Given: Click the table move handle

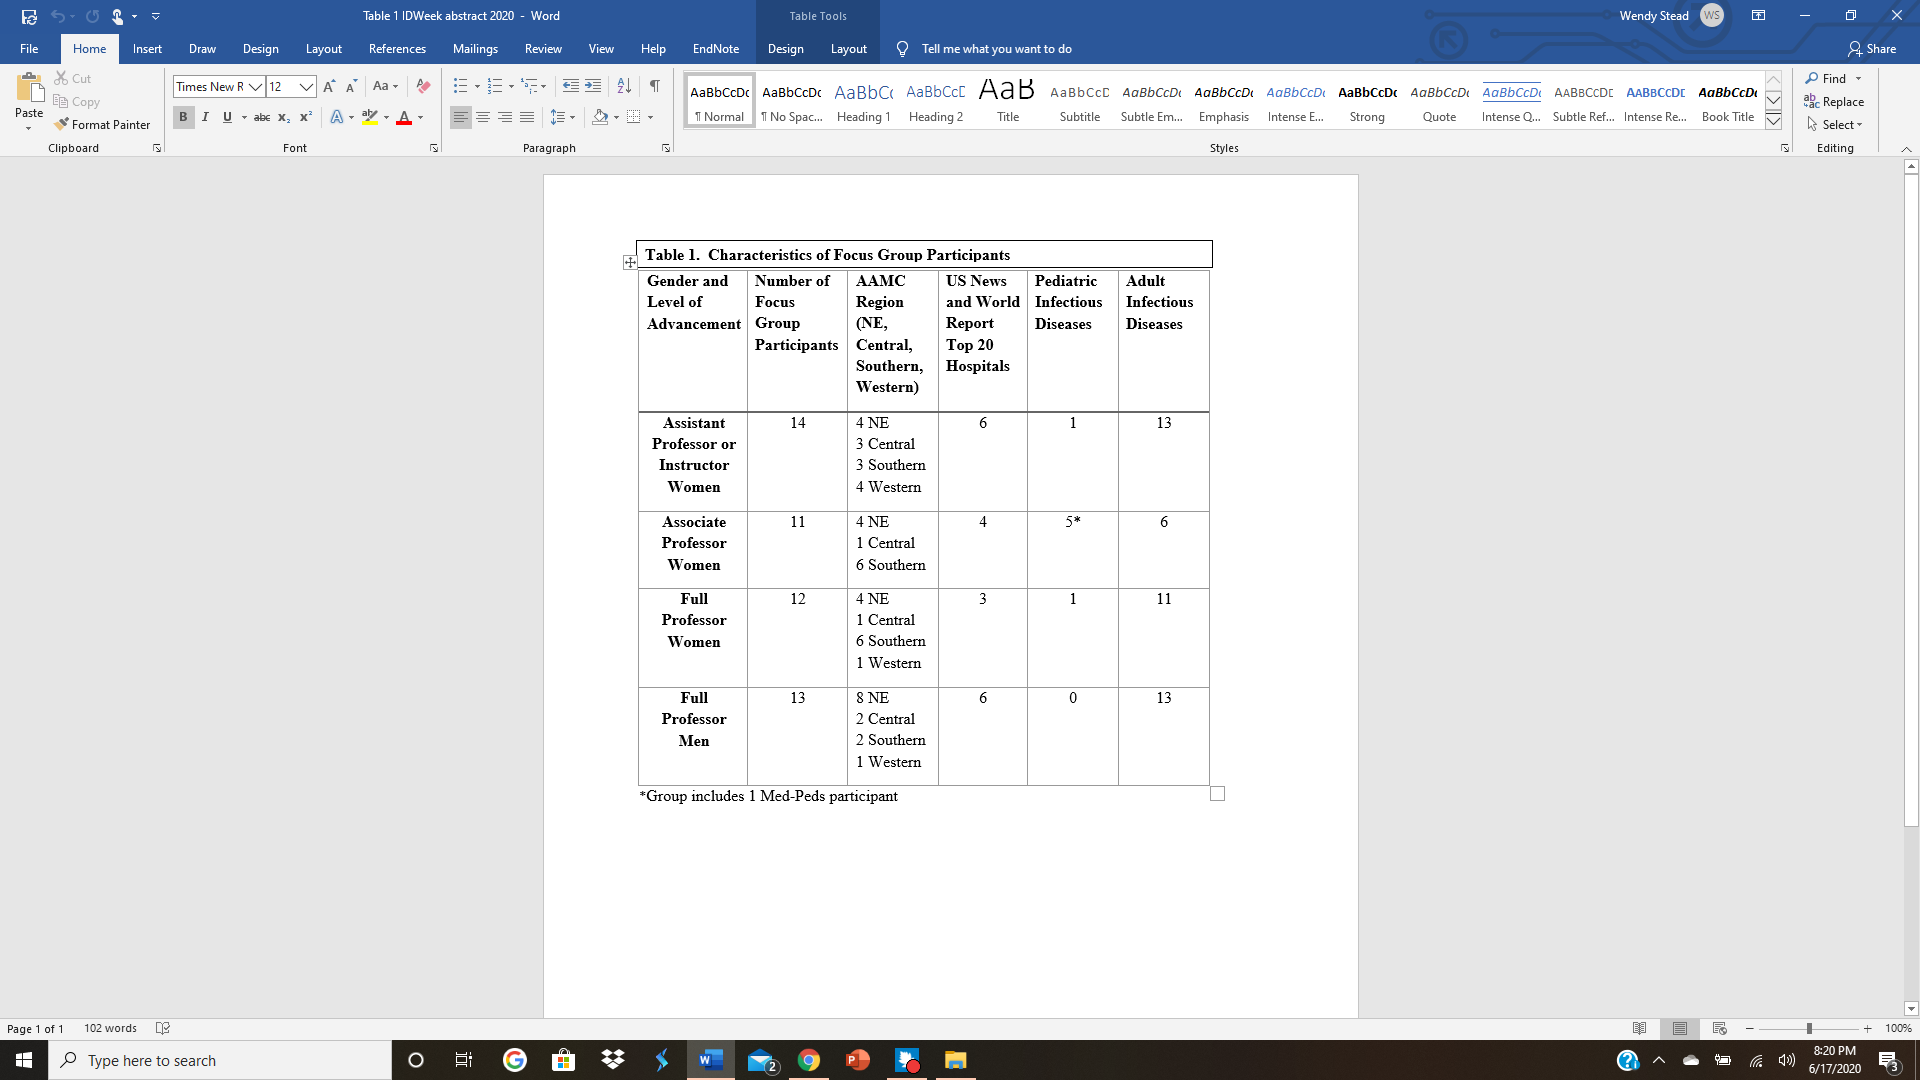Looking at the screenshot, I should (x=629, y=262).
